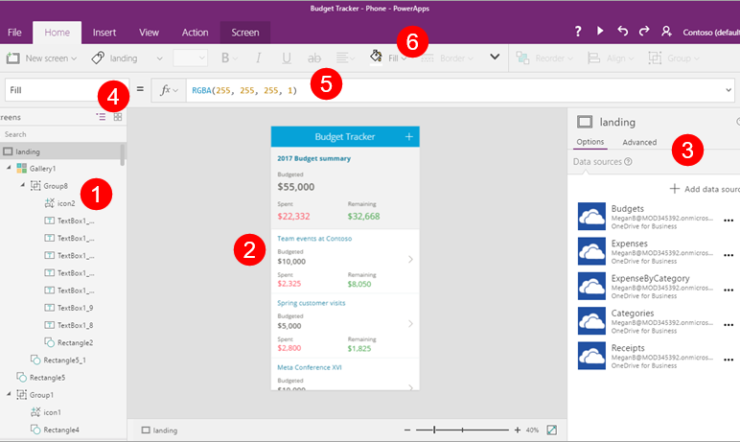Click Add data source

705,189
